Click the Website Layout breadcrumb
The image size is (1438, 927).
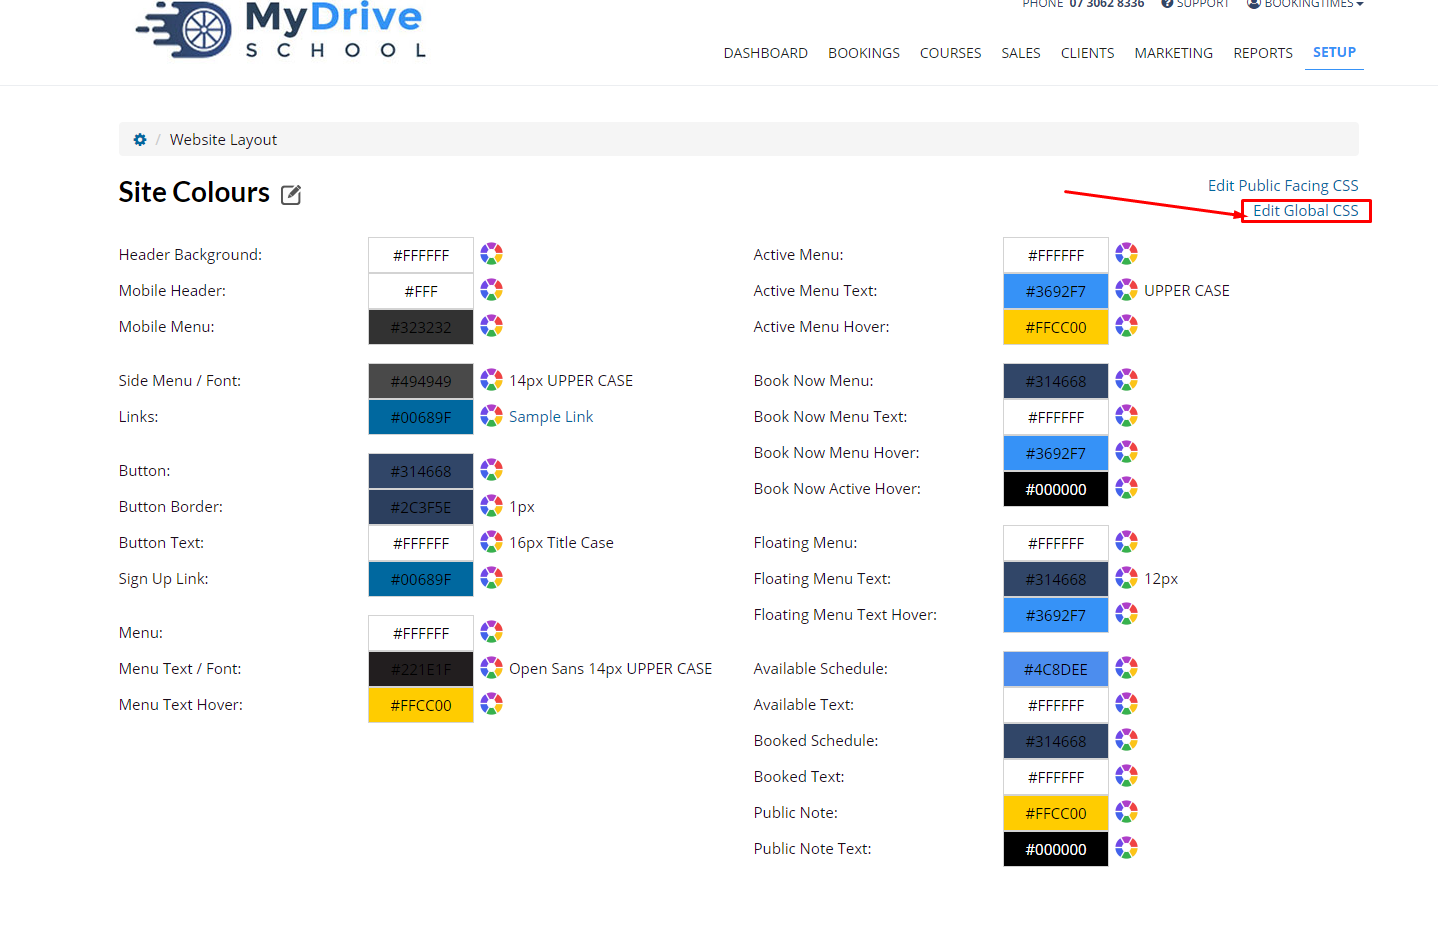tap(223, 140)
